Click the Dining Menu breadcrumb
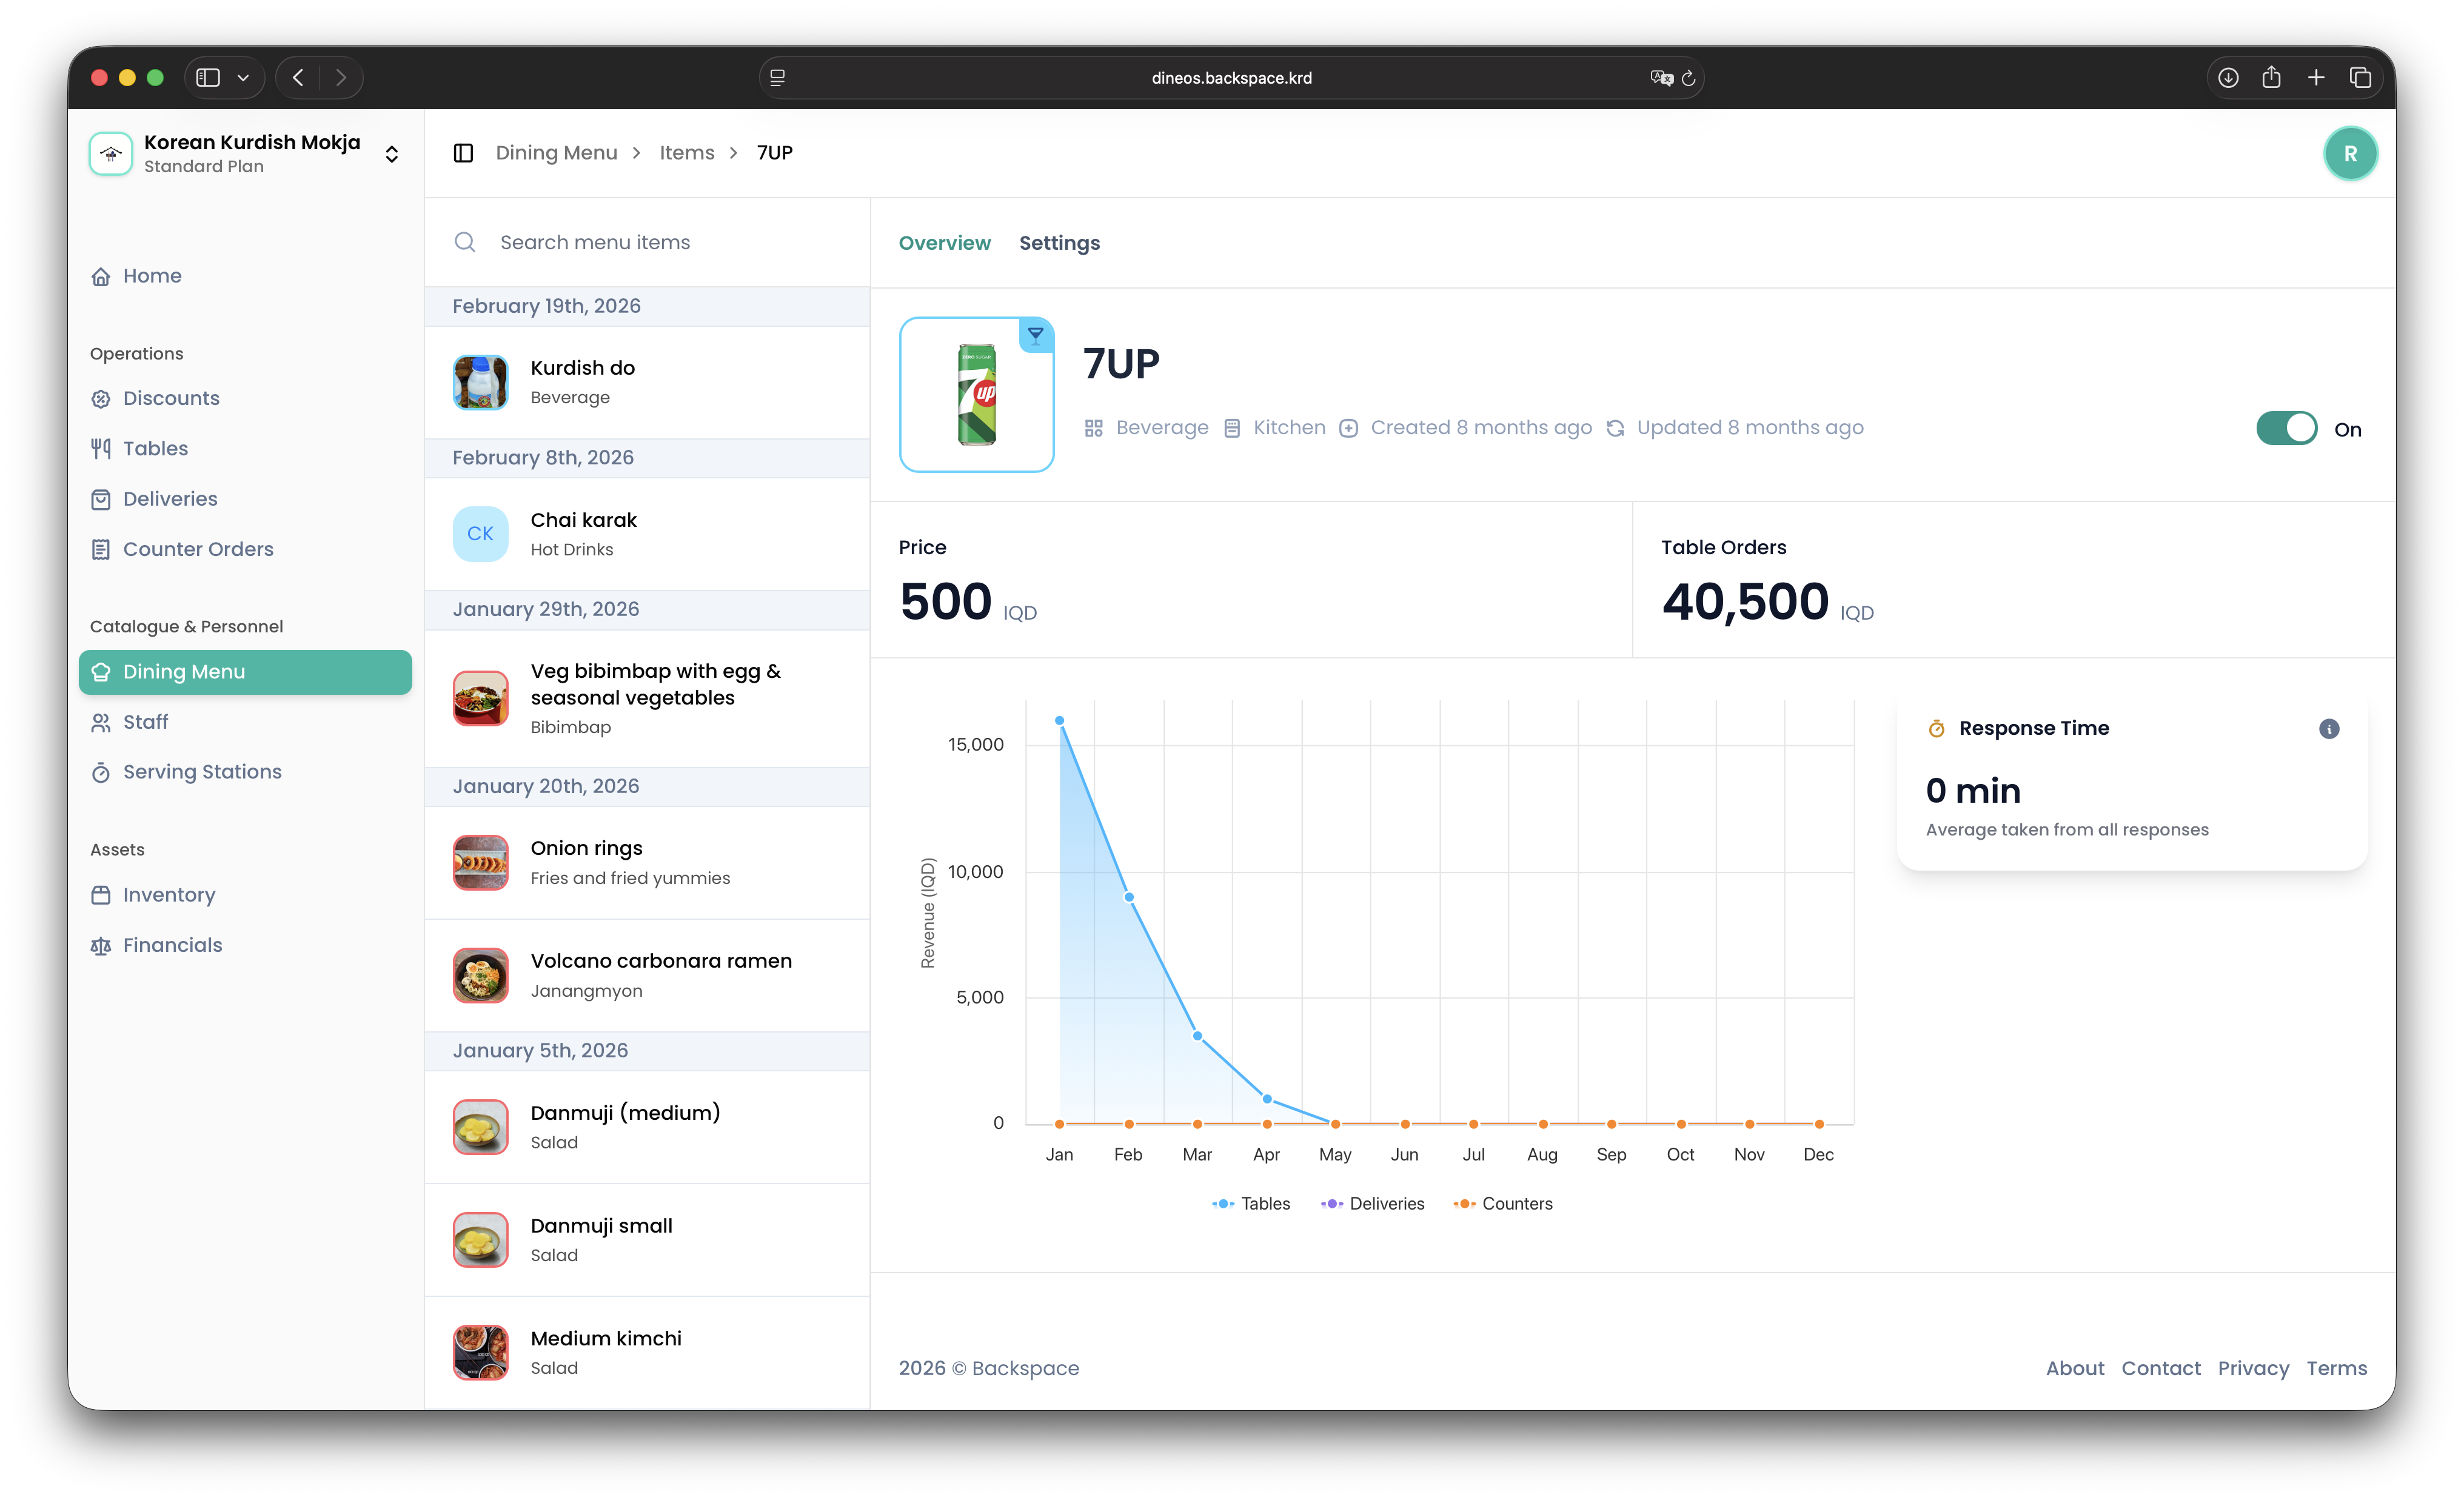The height and width of the screenshot is (1500, 2464). coord(556,153)
